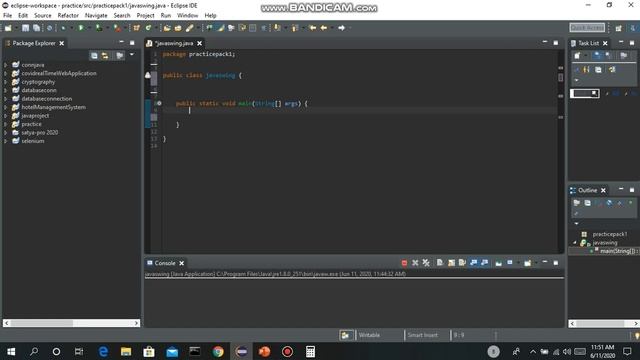Select the Console tab
The image size is (640, 360).
tap(164, 263)
